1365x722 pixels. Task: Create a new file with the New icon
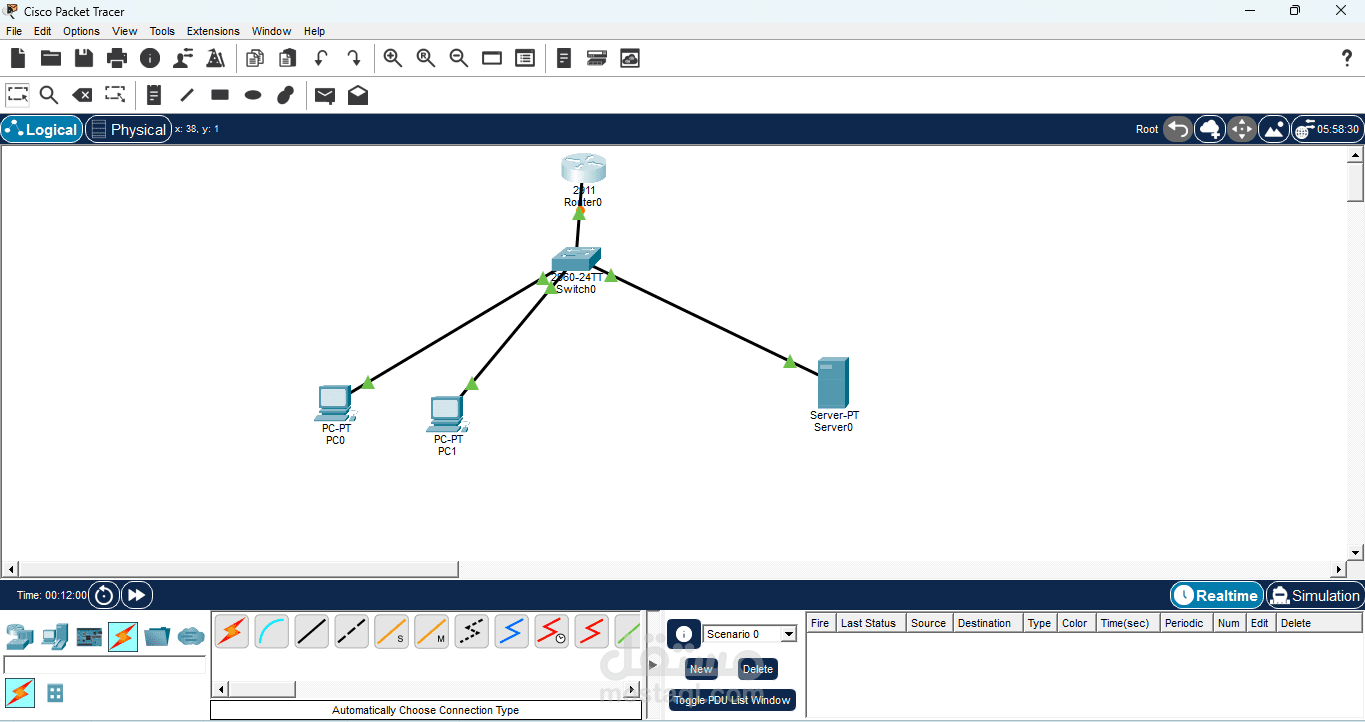click(x=18, y=58)
